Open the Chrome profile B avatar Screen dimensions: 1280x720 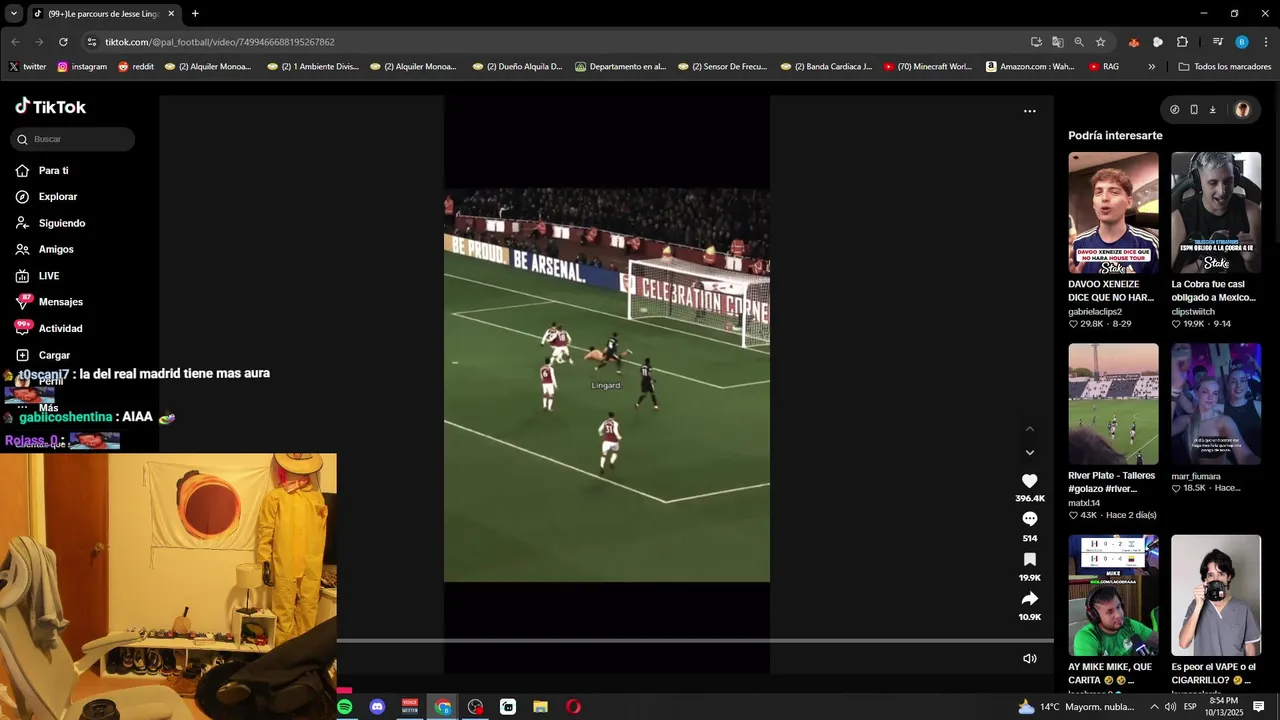coord(1242,42)
